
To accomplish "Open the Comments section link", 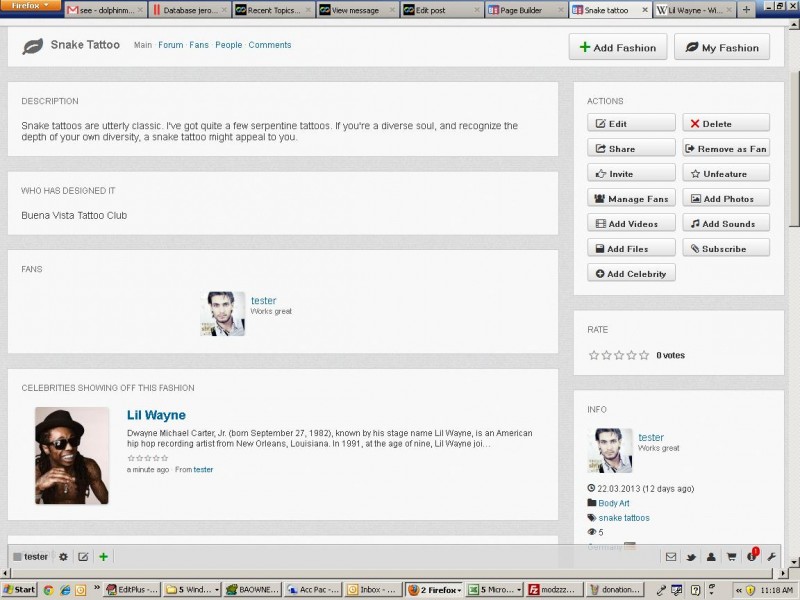I will pos(270,45).
